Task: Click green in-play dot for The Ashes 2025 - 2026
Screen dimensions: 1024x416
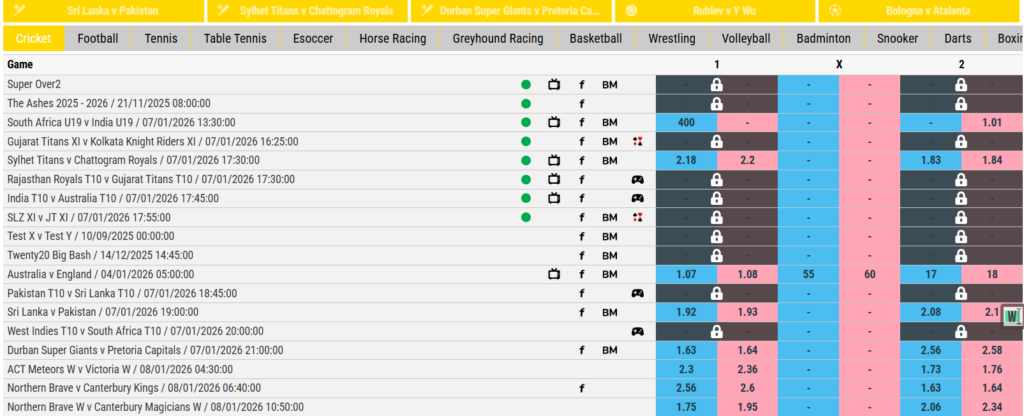Action: point(526,103)
